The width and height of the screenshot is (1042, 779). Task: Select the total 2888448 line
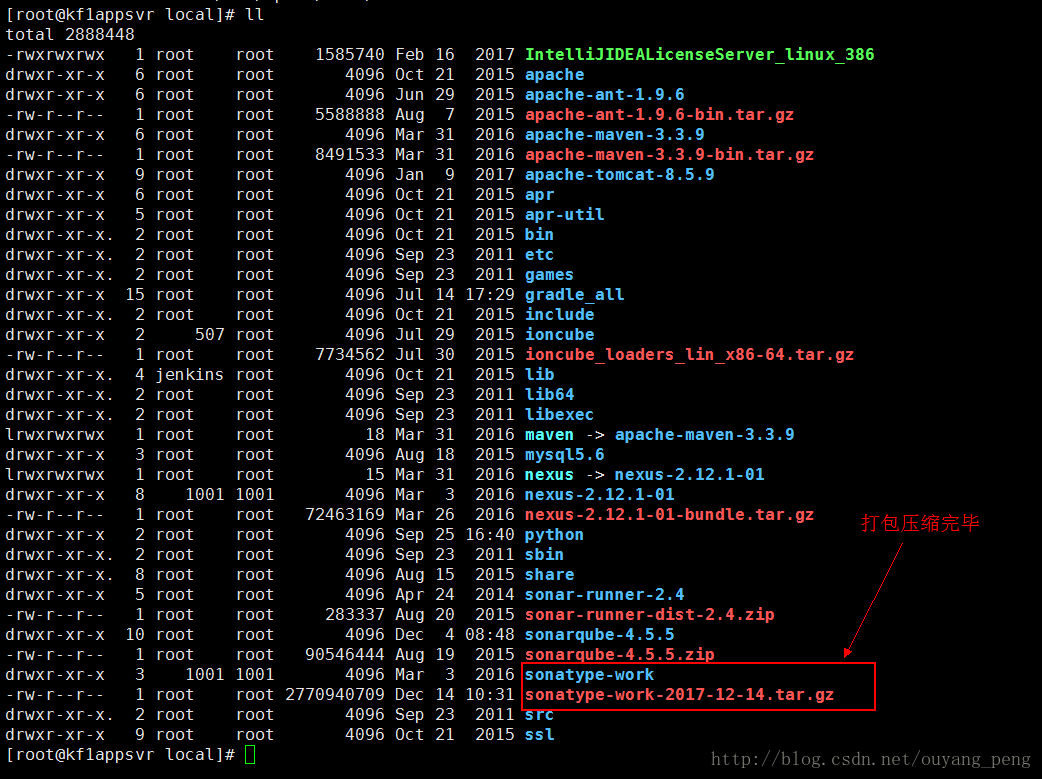click(70, 35)
